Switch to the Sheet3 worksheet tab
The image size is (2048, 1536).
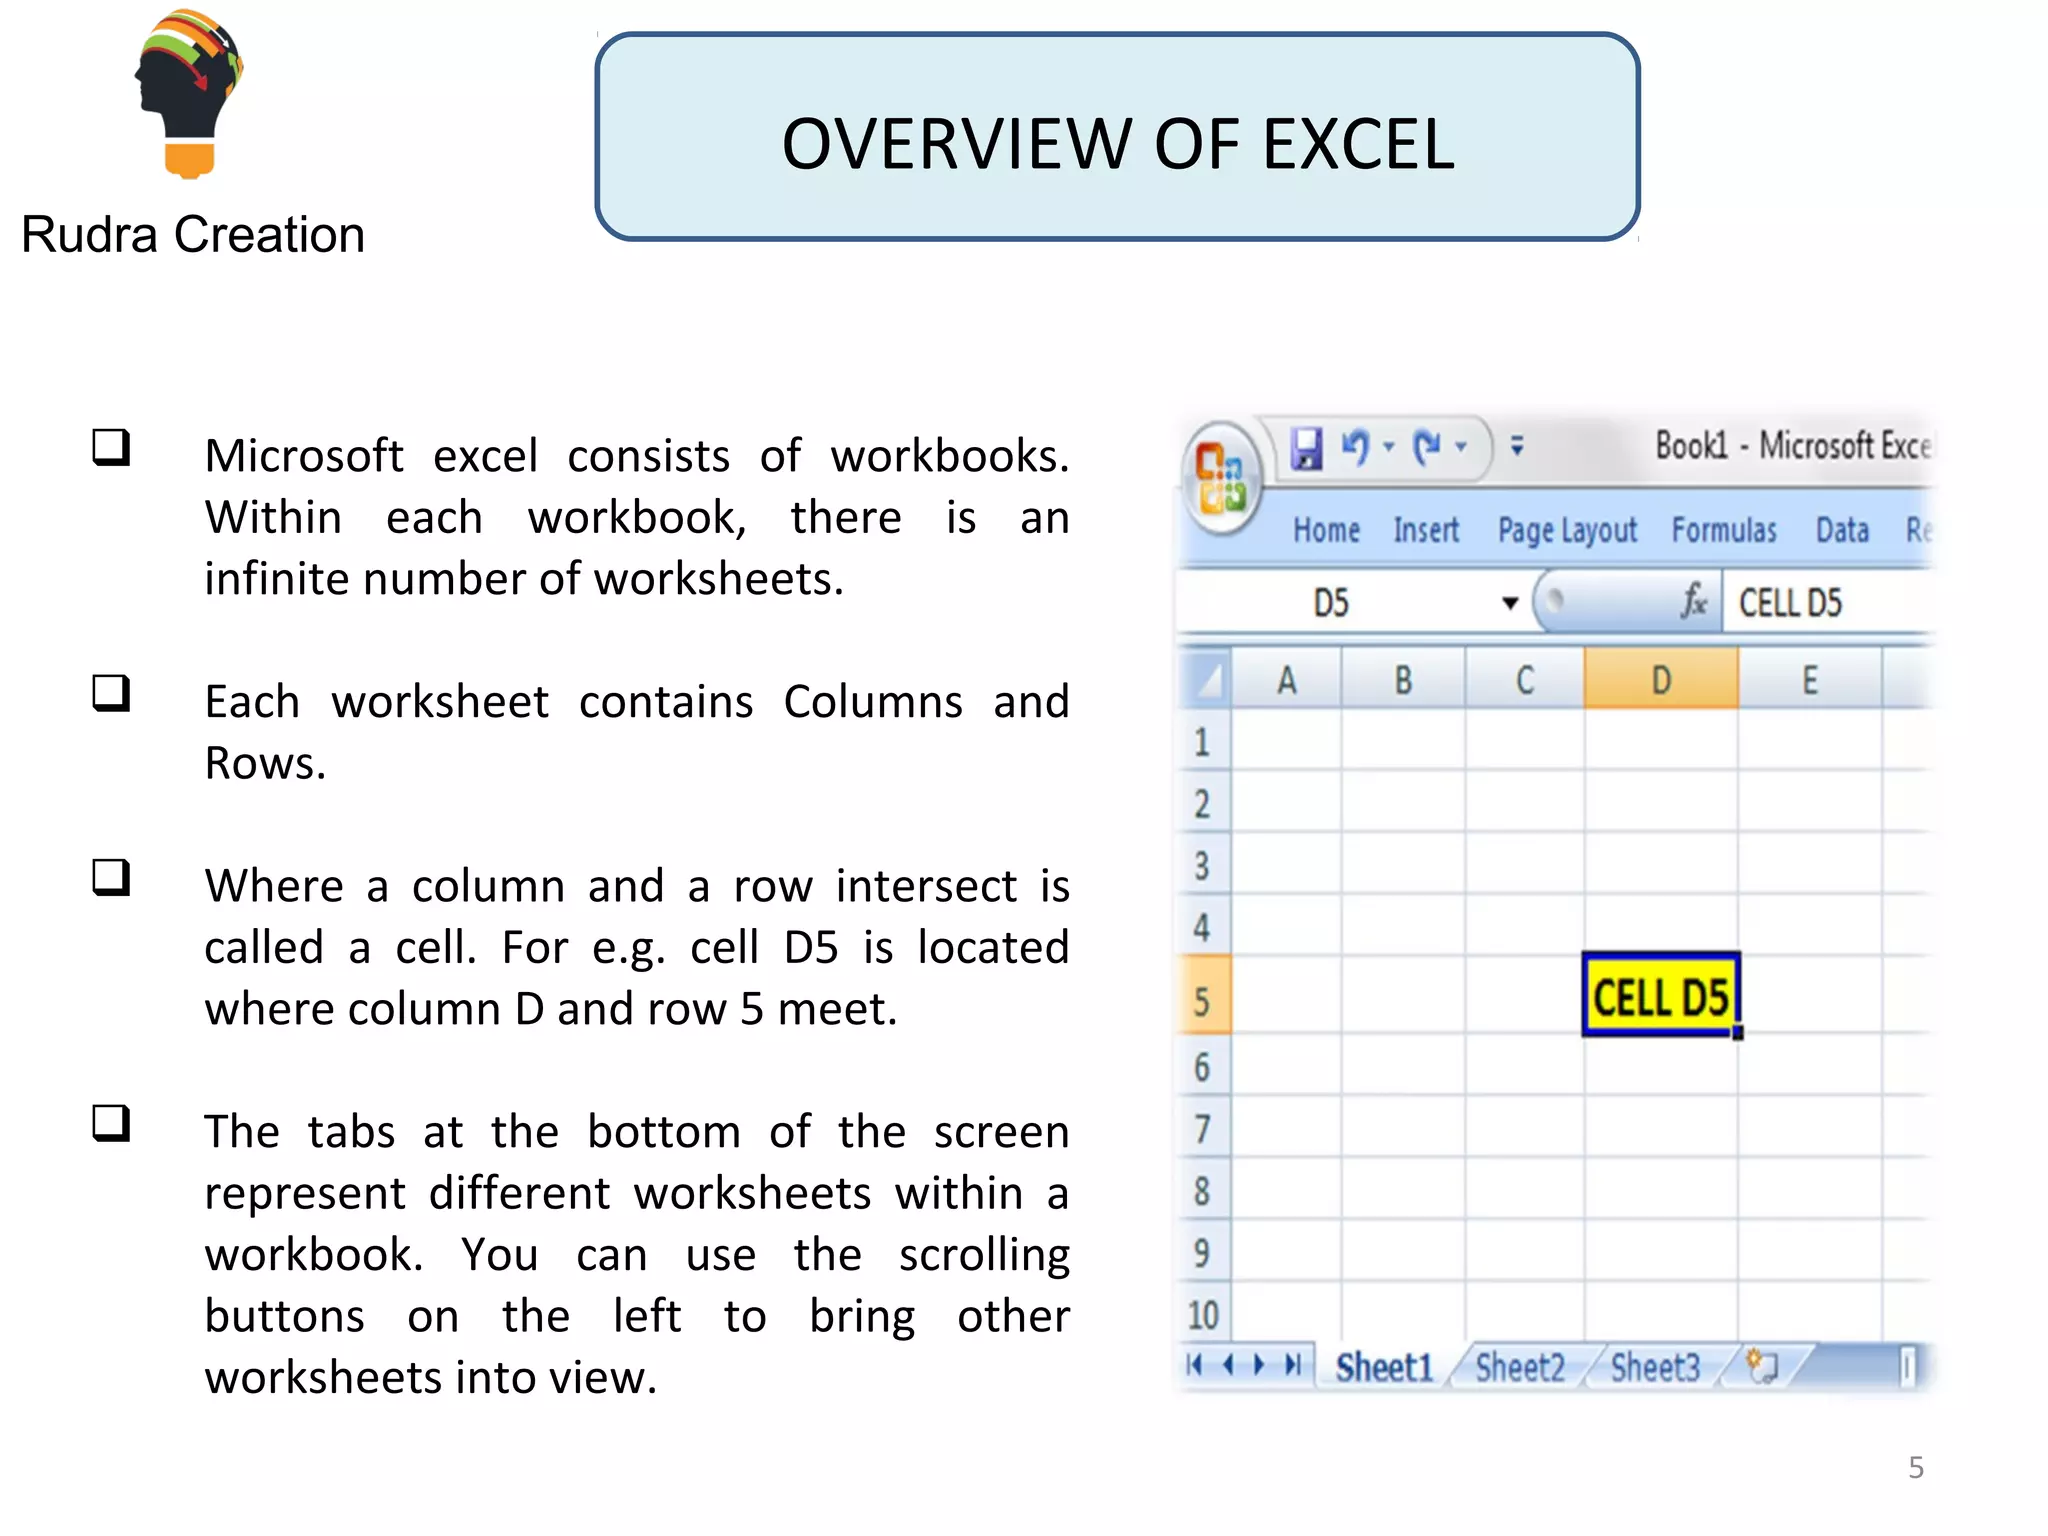1655,1366
